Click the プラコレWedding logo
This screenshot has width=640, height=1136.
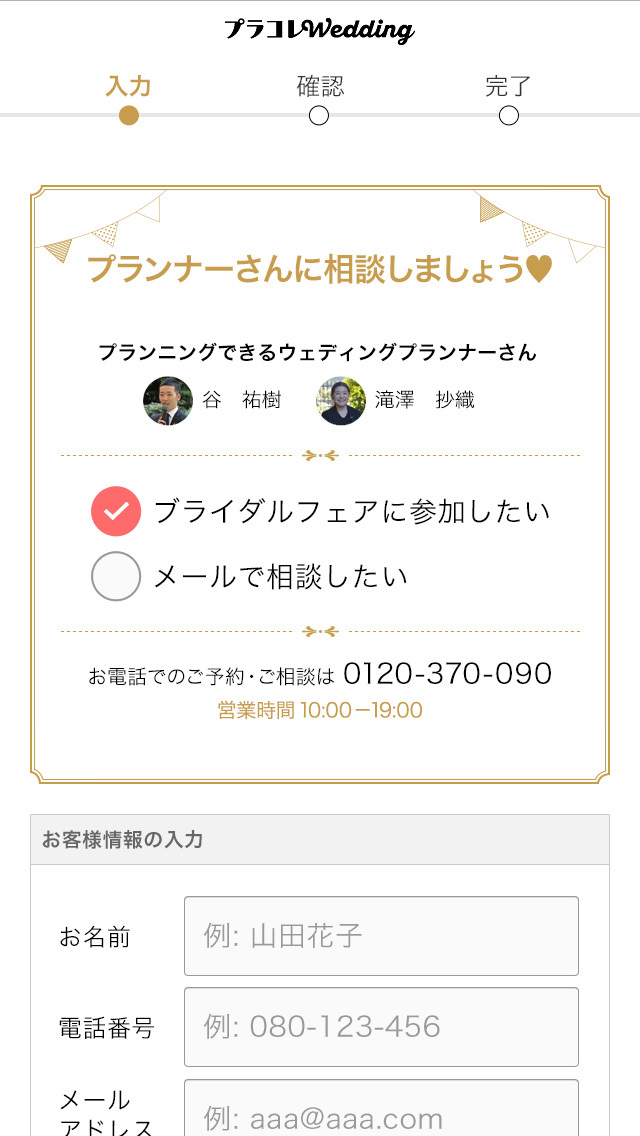point(320,29)
